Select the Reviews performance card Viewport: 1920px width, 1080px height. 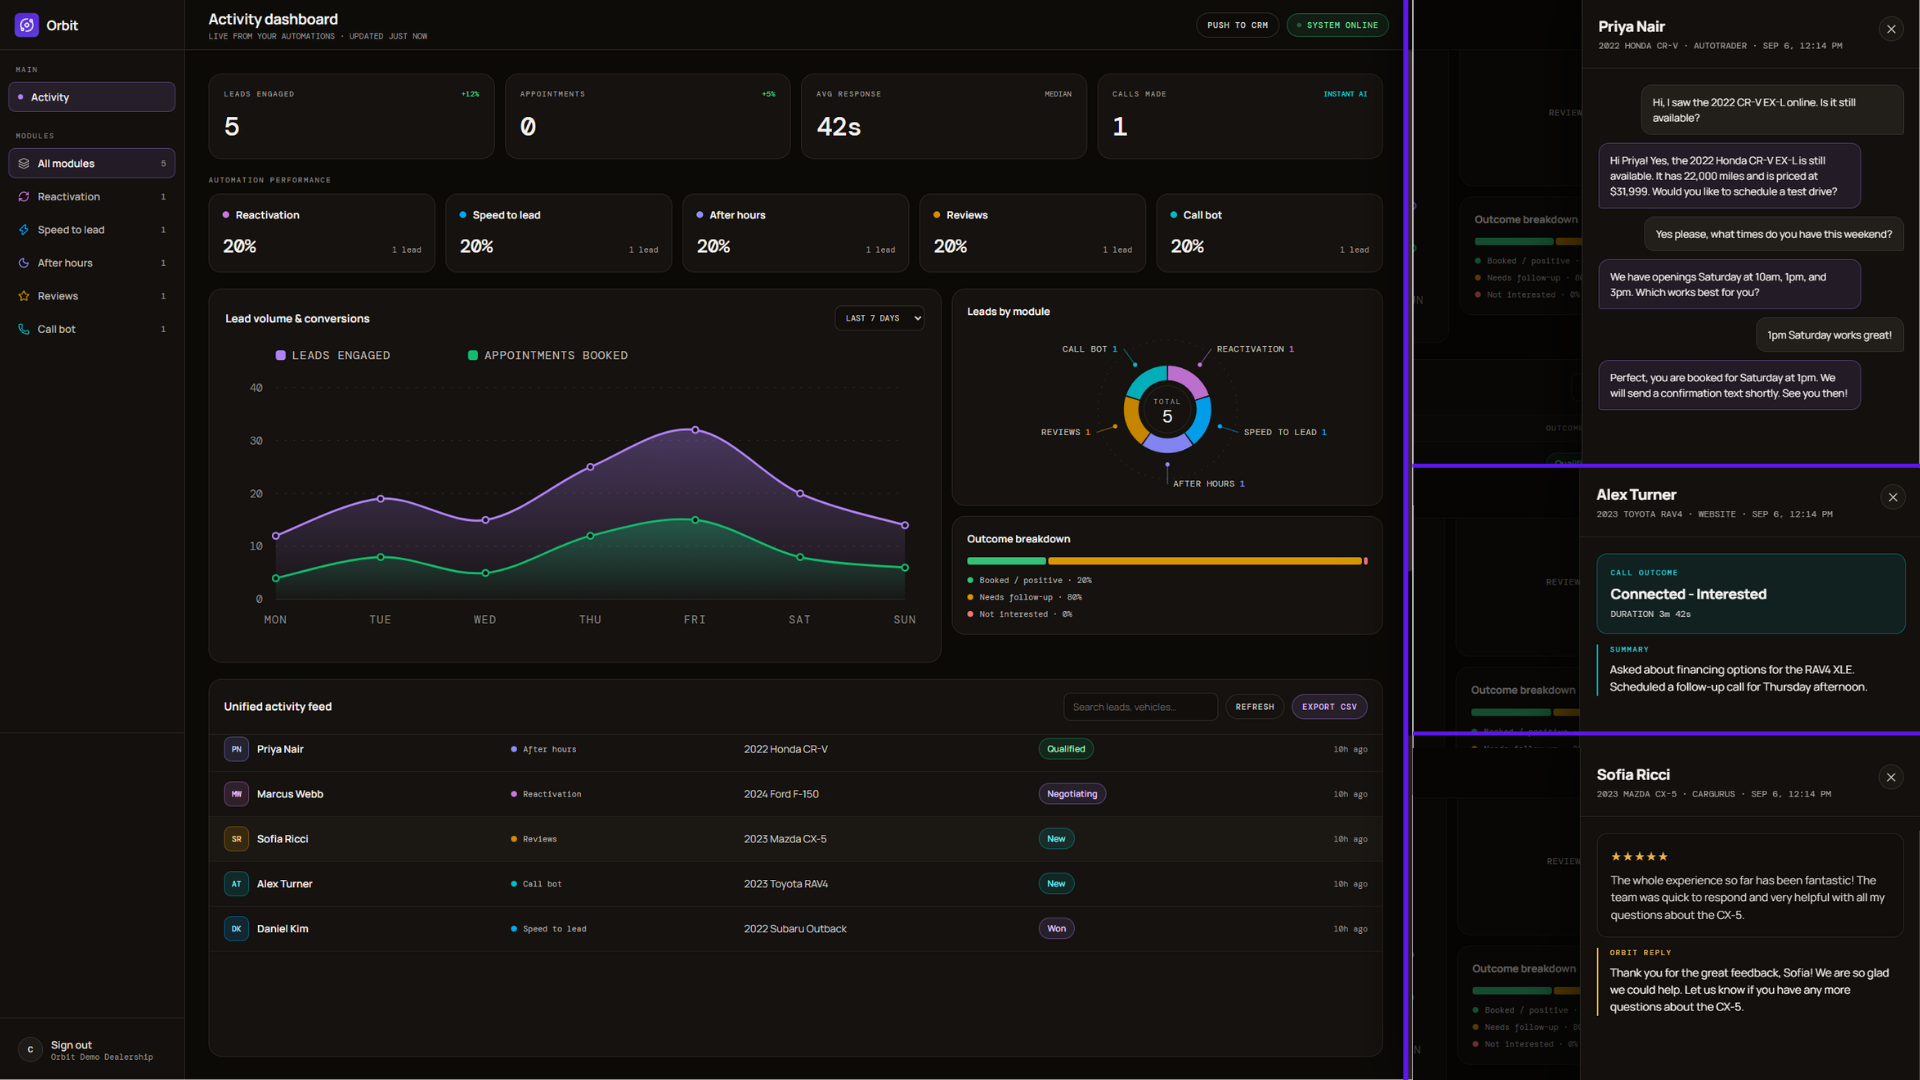point(1032,233)
